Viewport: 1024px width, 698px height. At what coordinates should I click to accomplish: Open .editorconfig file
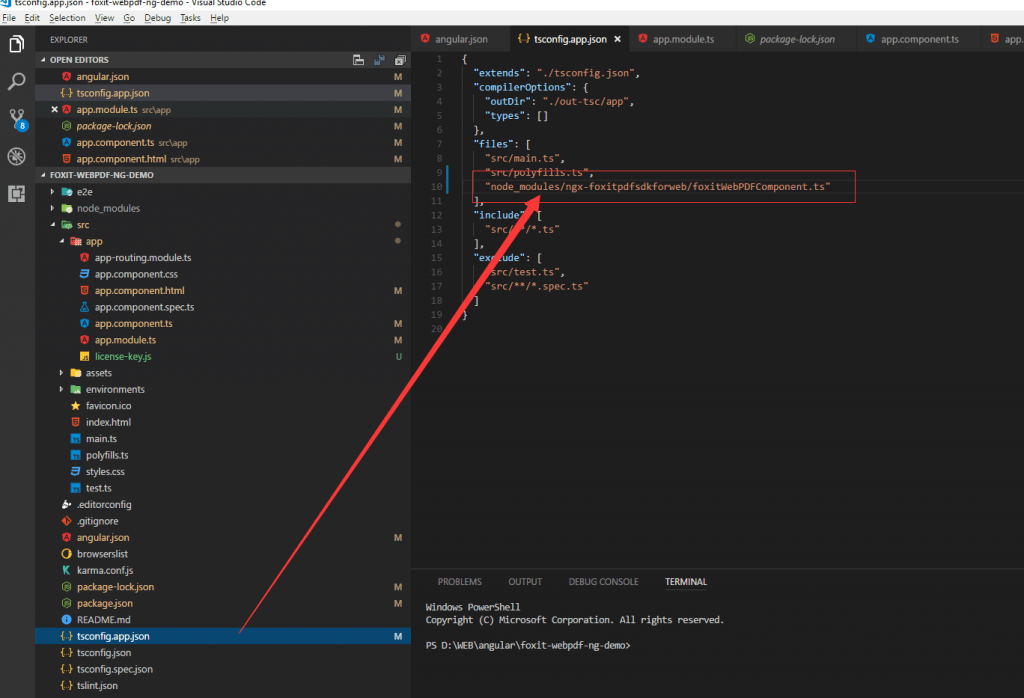coord(223,505)
